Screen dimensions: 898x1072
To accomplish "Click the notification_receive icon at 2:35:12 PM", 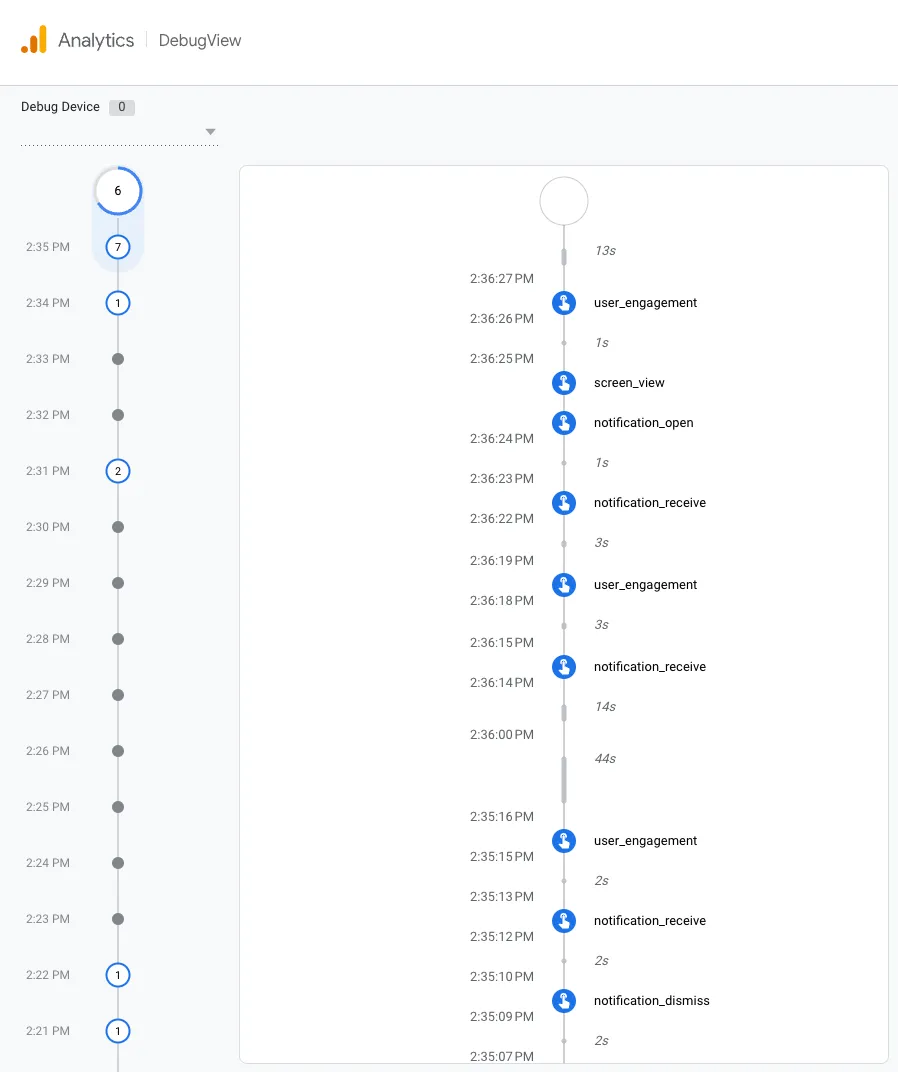I will coord(564,920).
